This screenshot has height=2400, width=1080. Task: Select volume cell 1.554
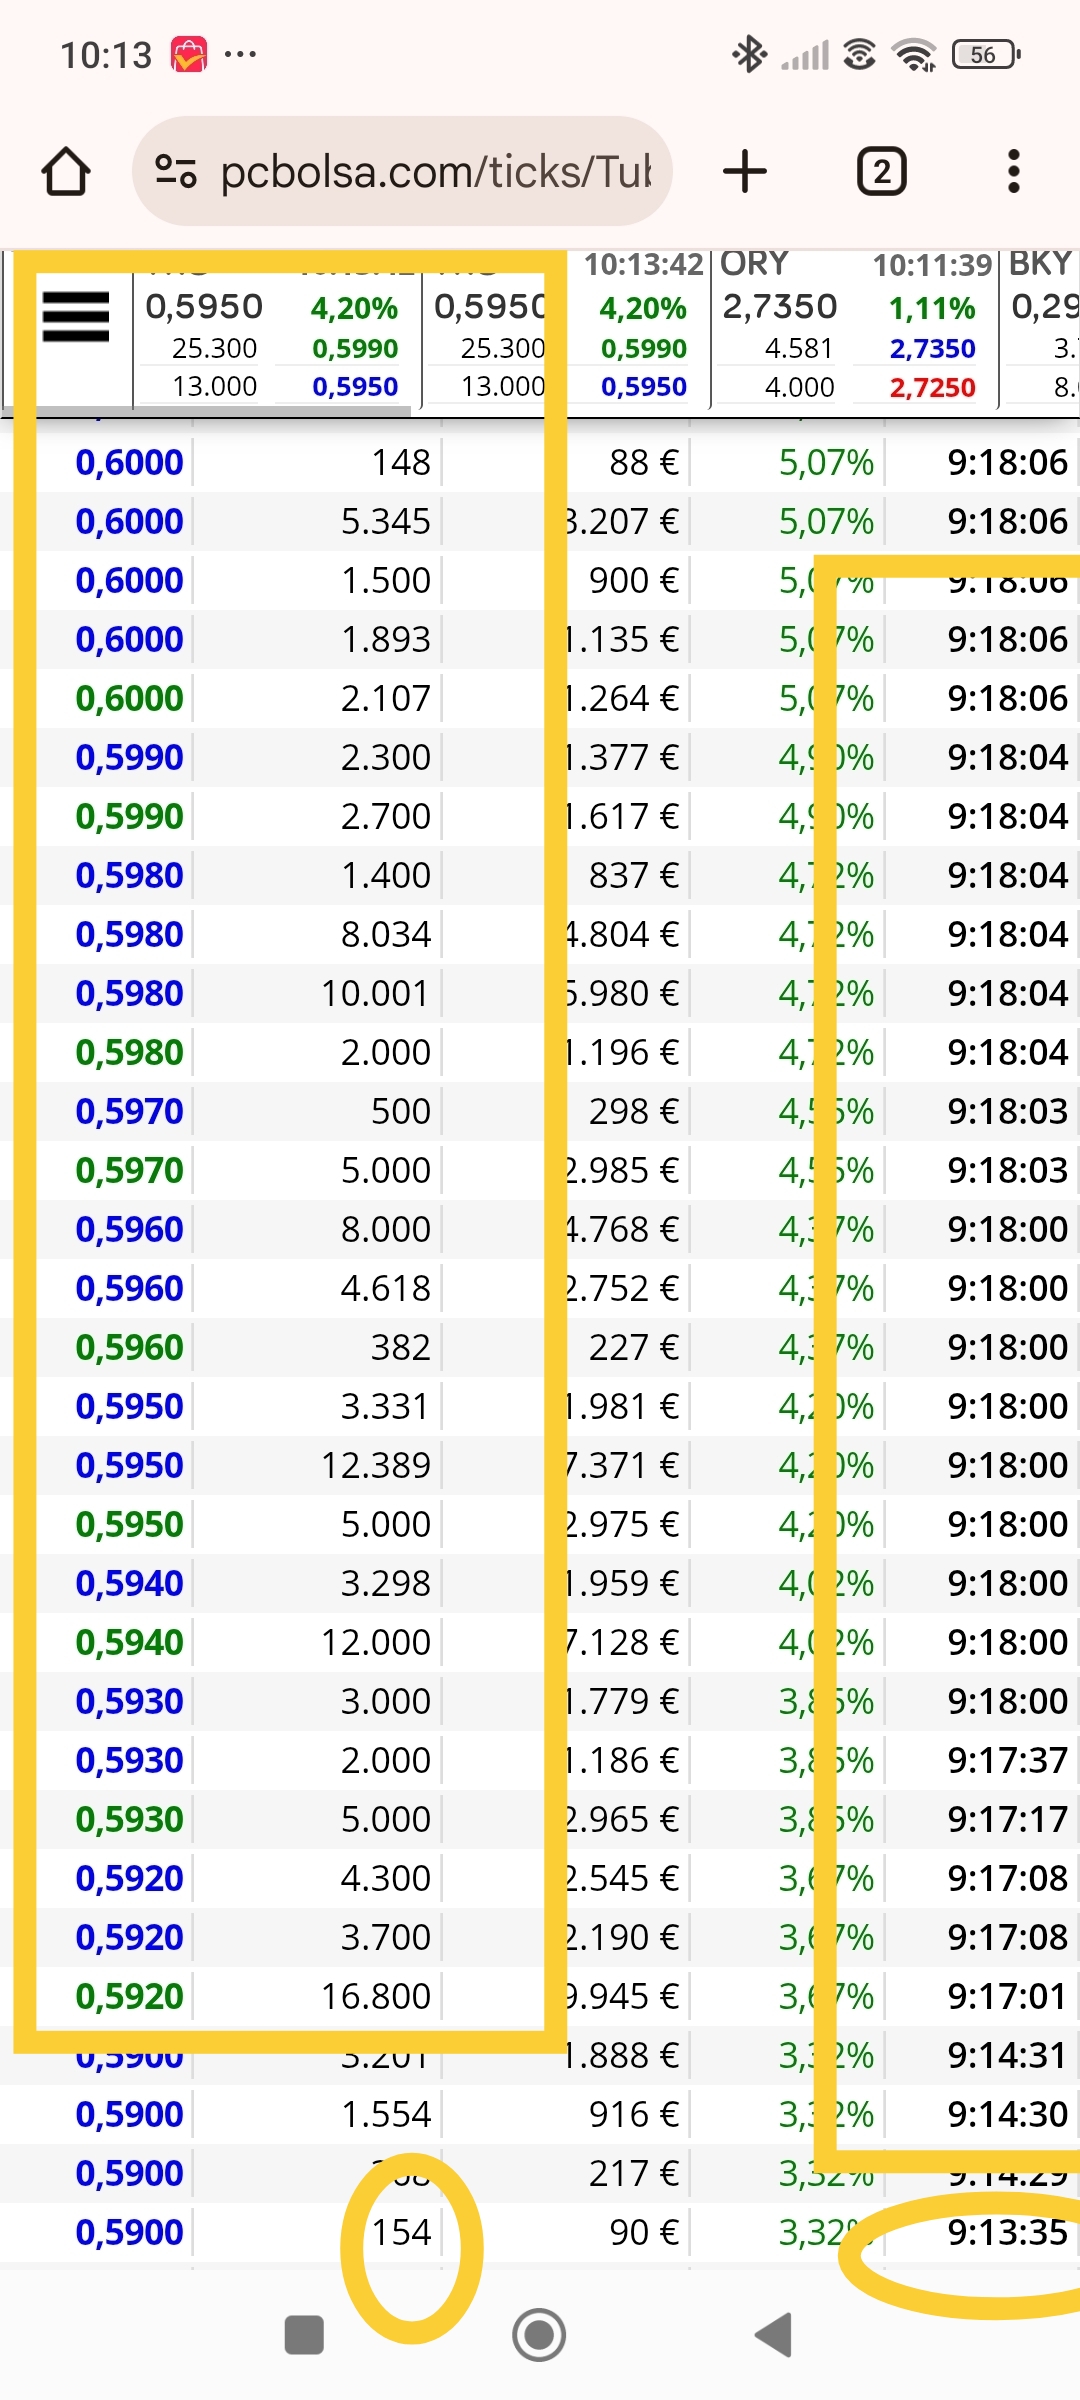coord(386,2114)
